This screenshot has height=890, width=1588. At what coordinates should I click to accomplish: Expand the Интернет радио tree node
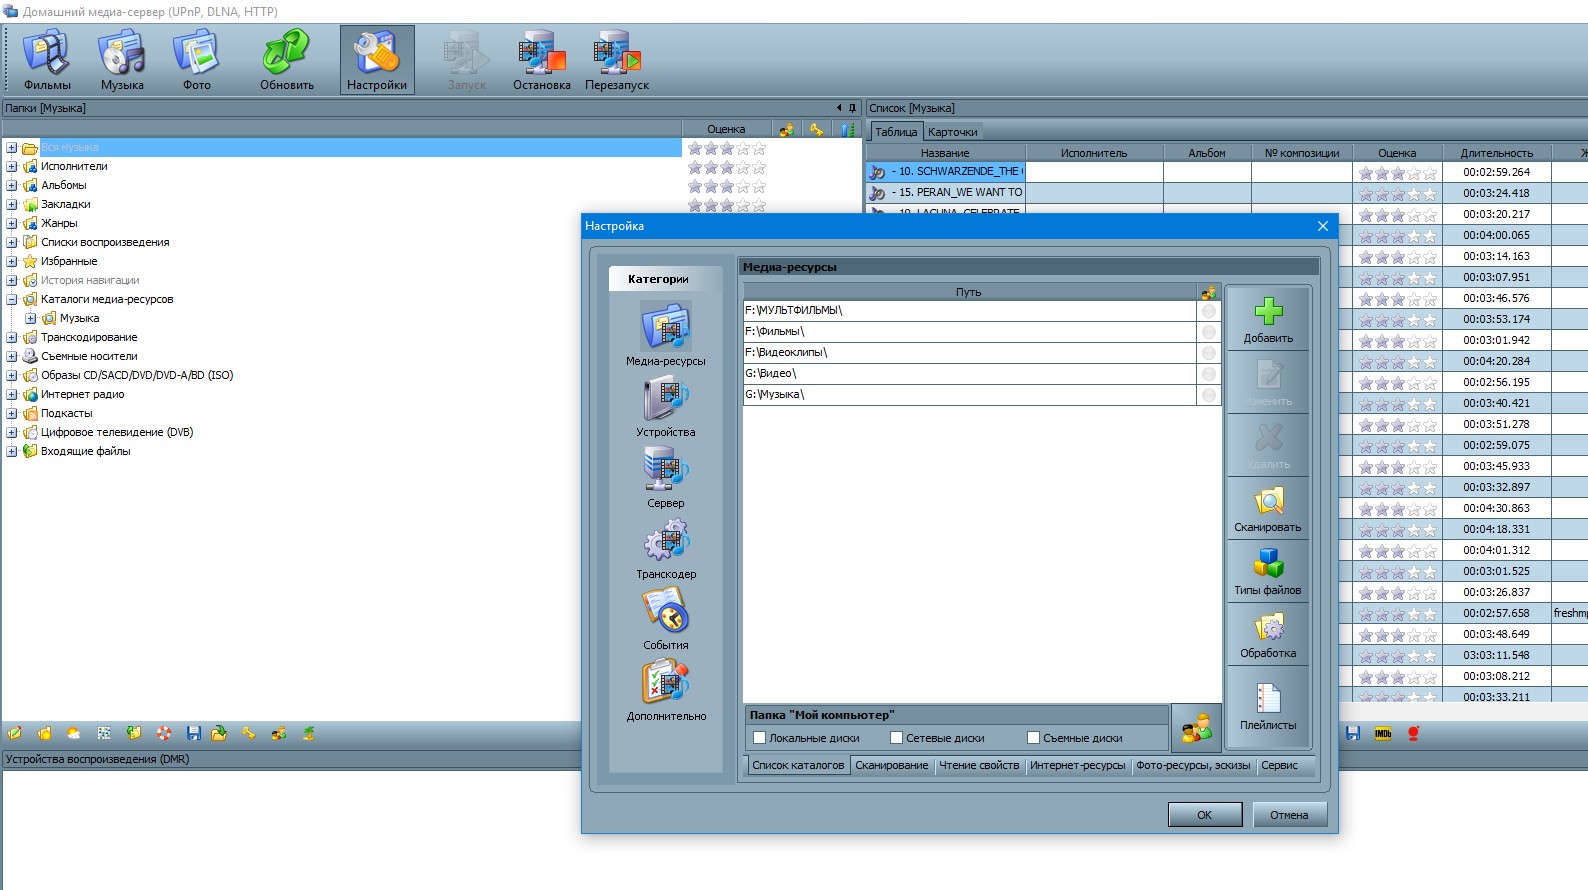click(x=12, y=395)
